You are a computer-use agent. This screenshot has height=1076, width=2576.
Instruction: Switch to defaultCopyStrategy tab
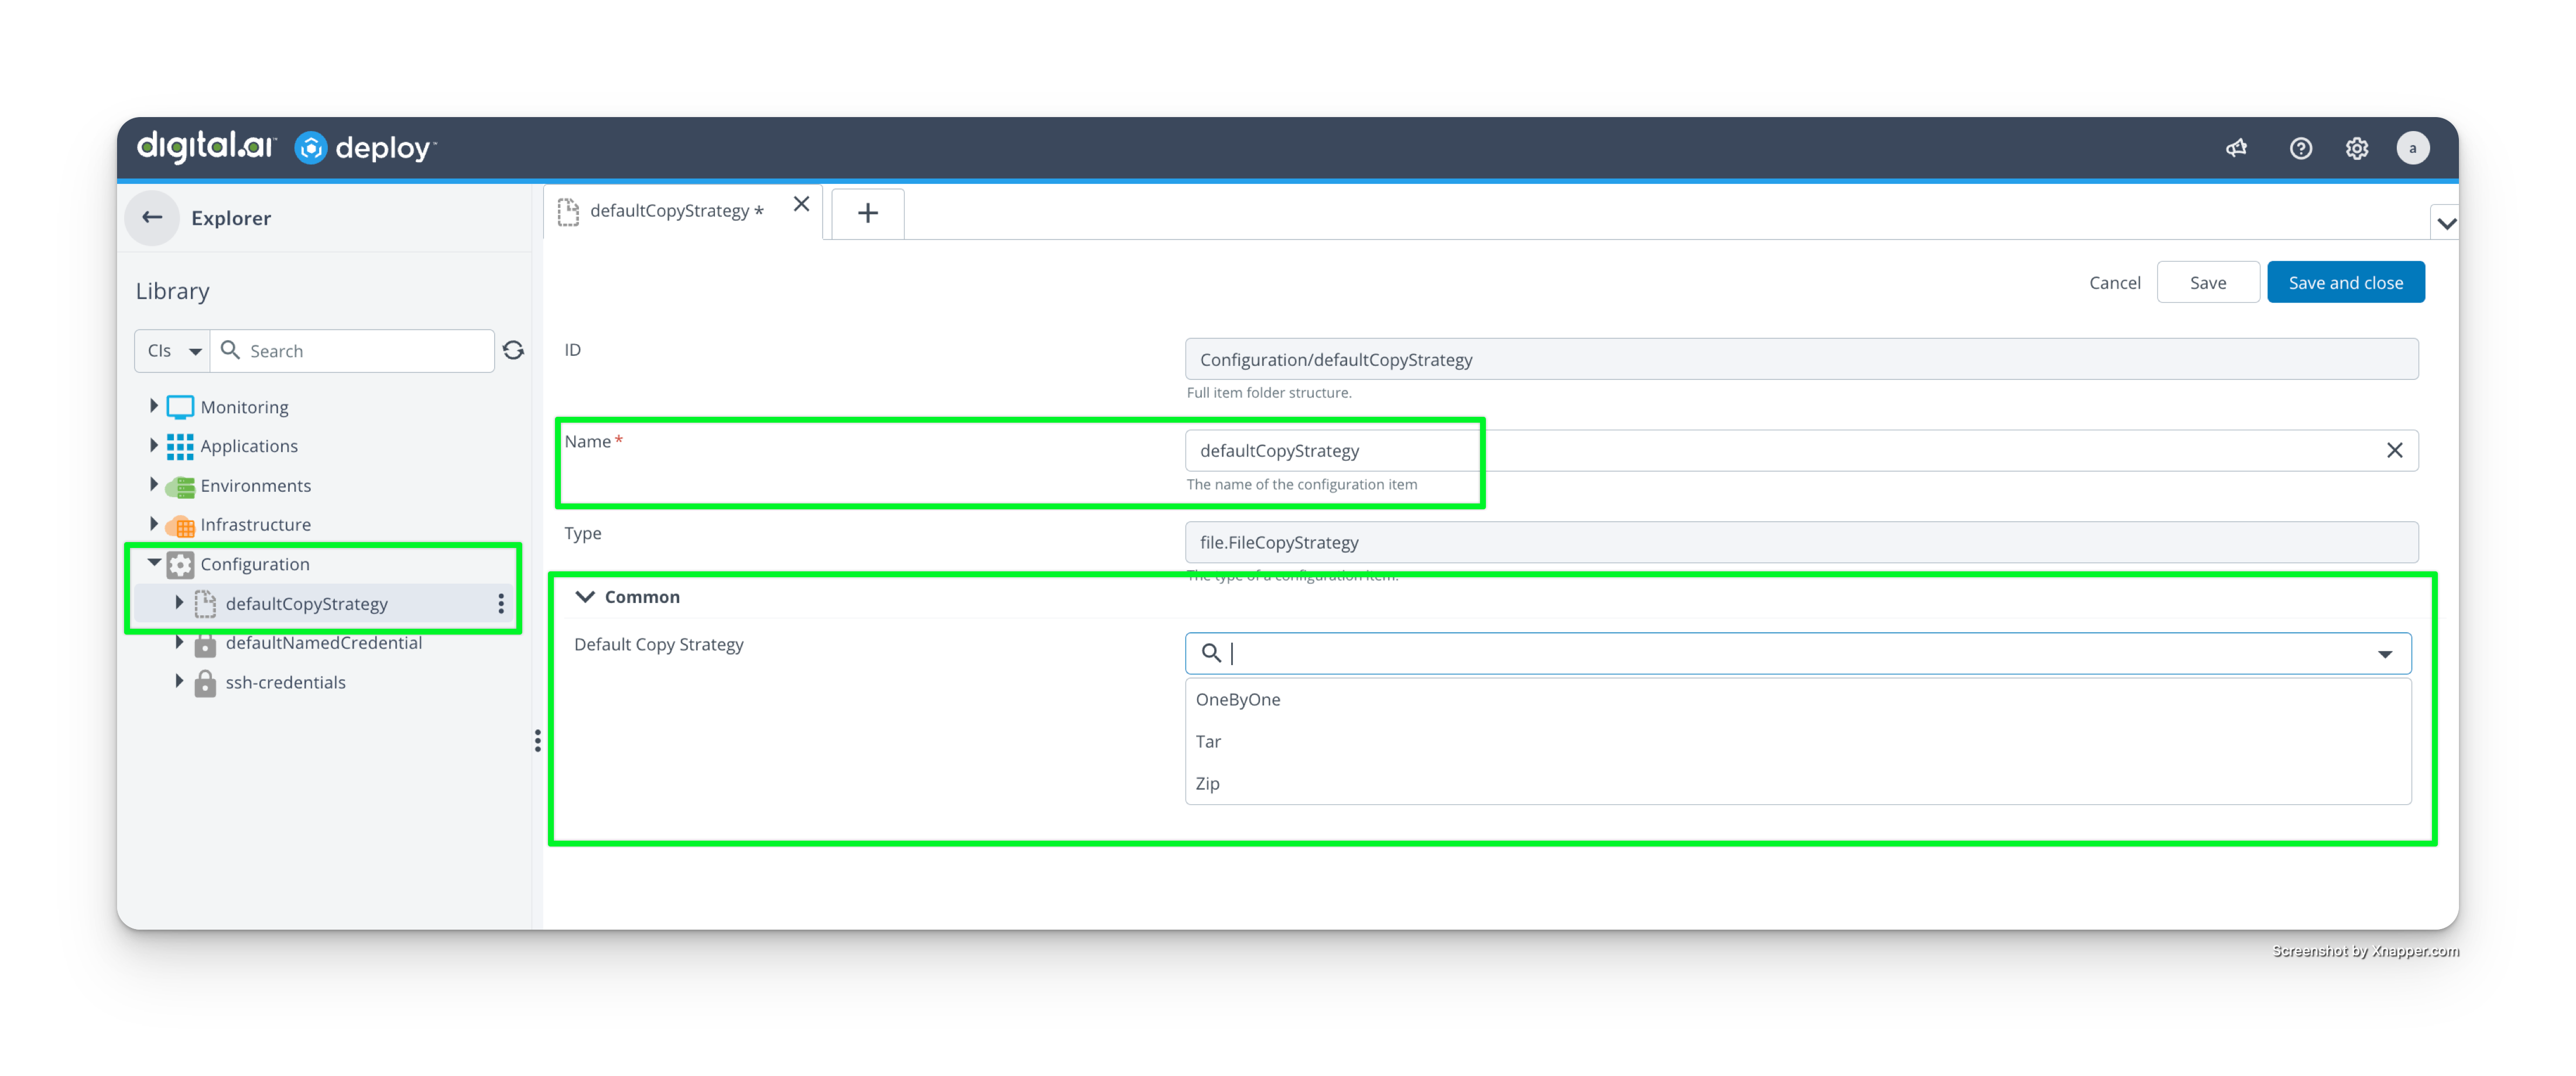670,211
